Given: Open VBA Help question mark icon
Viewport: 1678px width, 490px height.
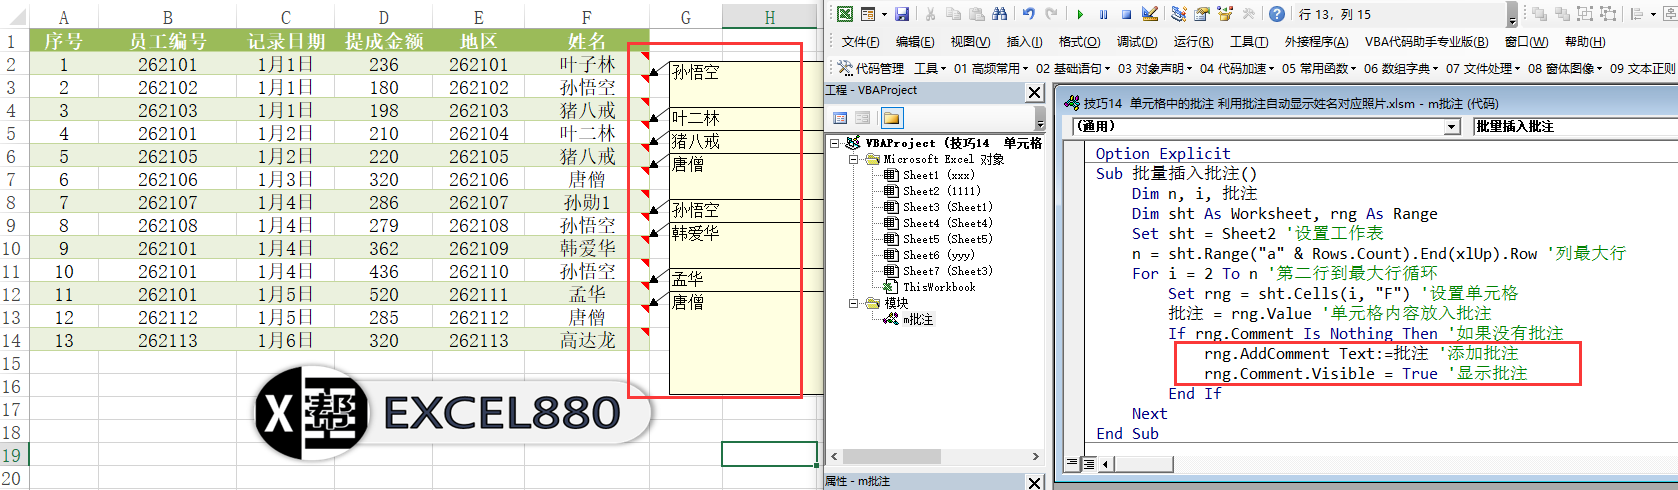Looking at the screenshot, I should click(x=1277, y=14).
